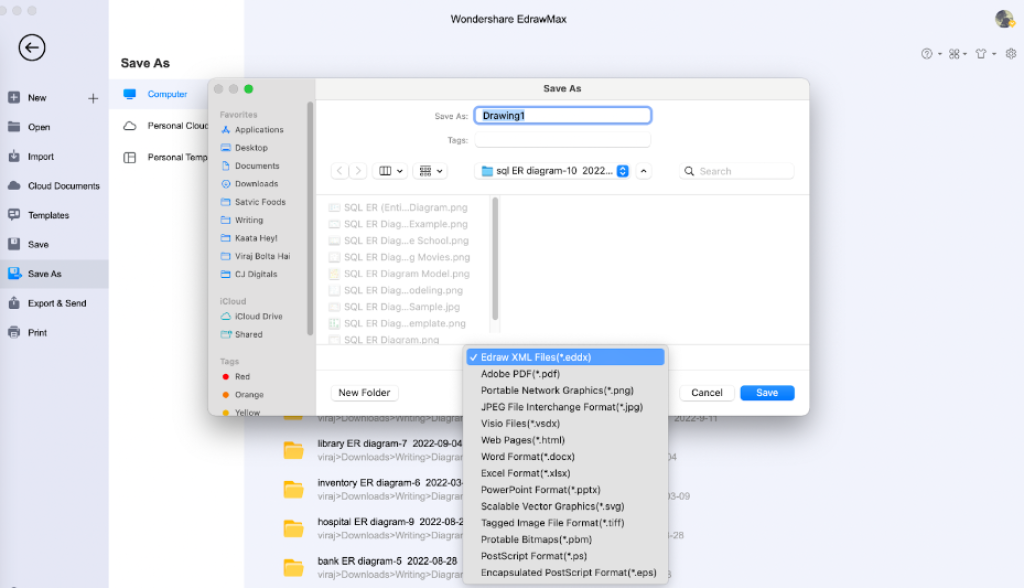This screenshot has height=588, width=1024.
Task: Click the user avatar picture
Action: pyautogui.click(x=1004, y=19)
